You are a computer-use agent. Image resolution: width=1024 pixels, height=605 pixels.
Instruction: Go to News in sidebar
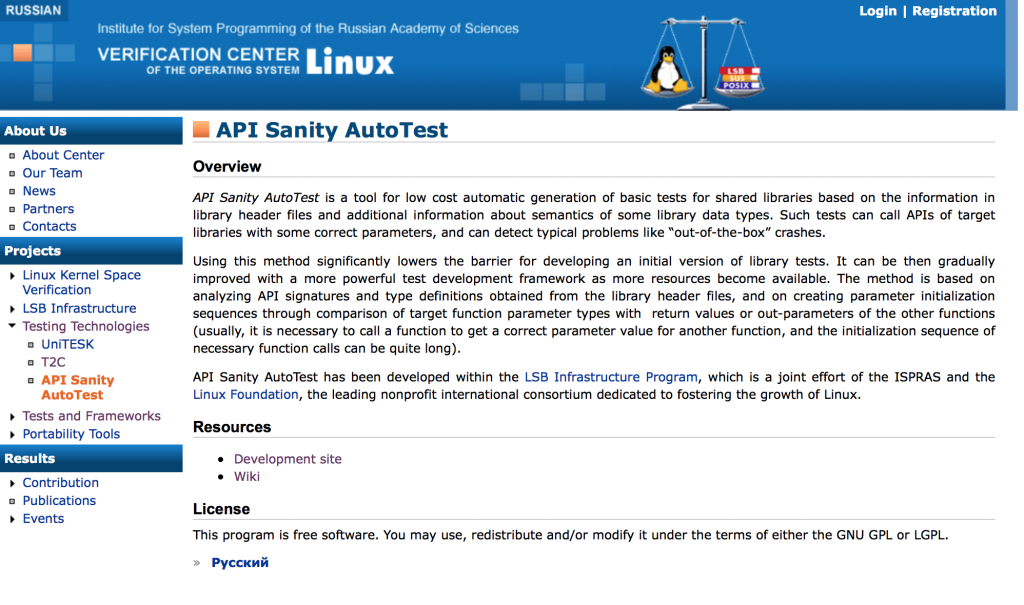tap(39, 191)
